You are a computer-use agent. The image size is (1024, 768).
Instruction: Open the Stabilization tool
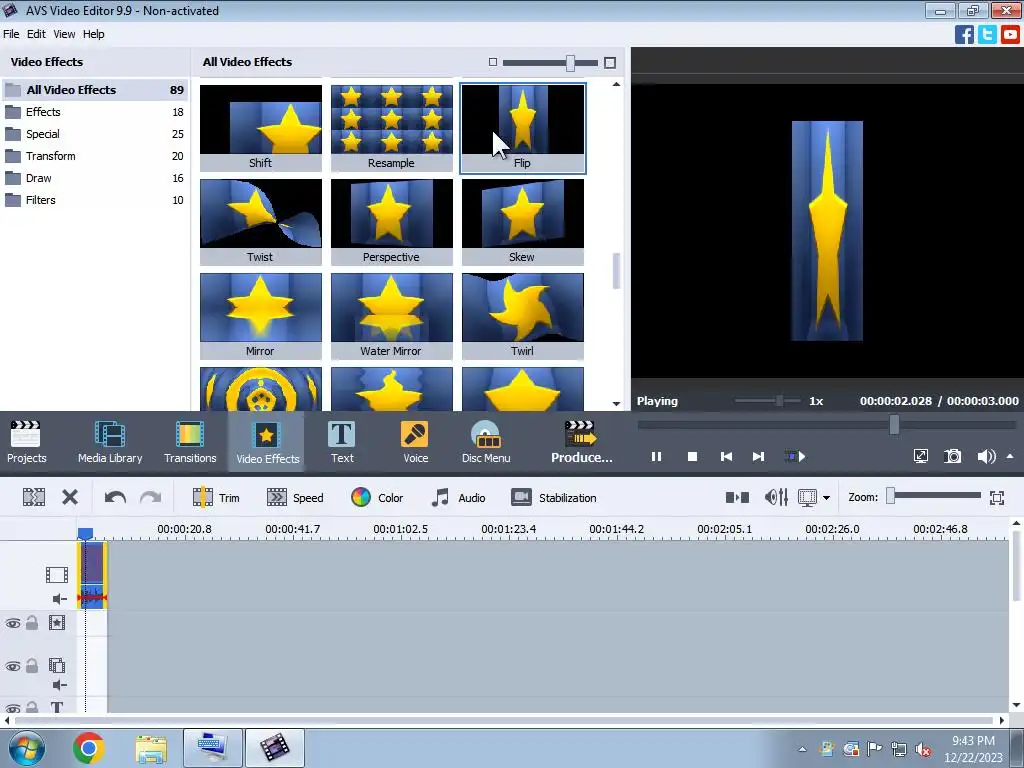point(554,498)
